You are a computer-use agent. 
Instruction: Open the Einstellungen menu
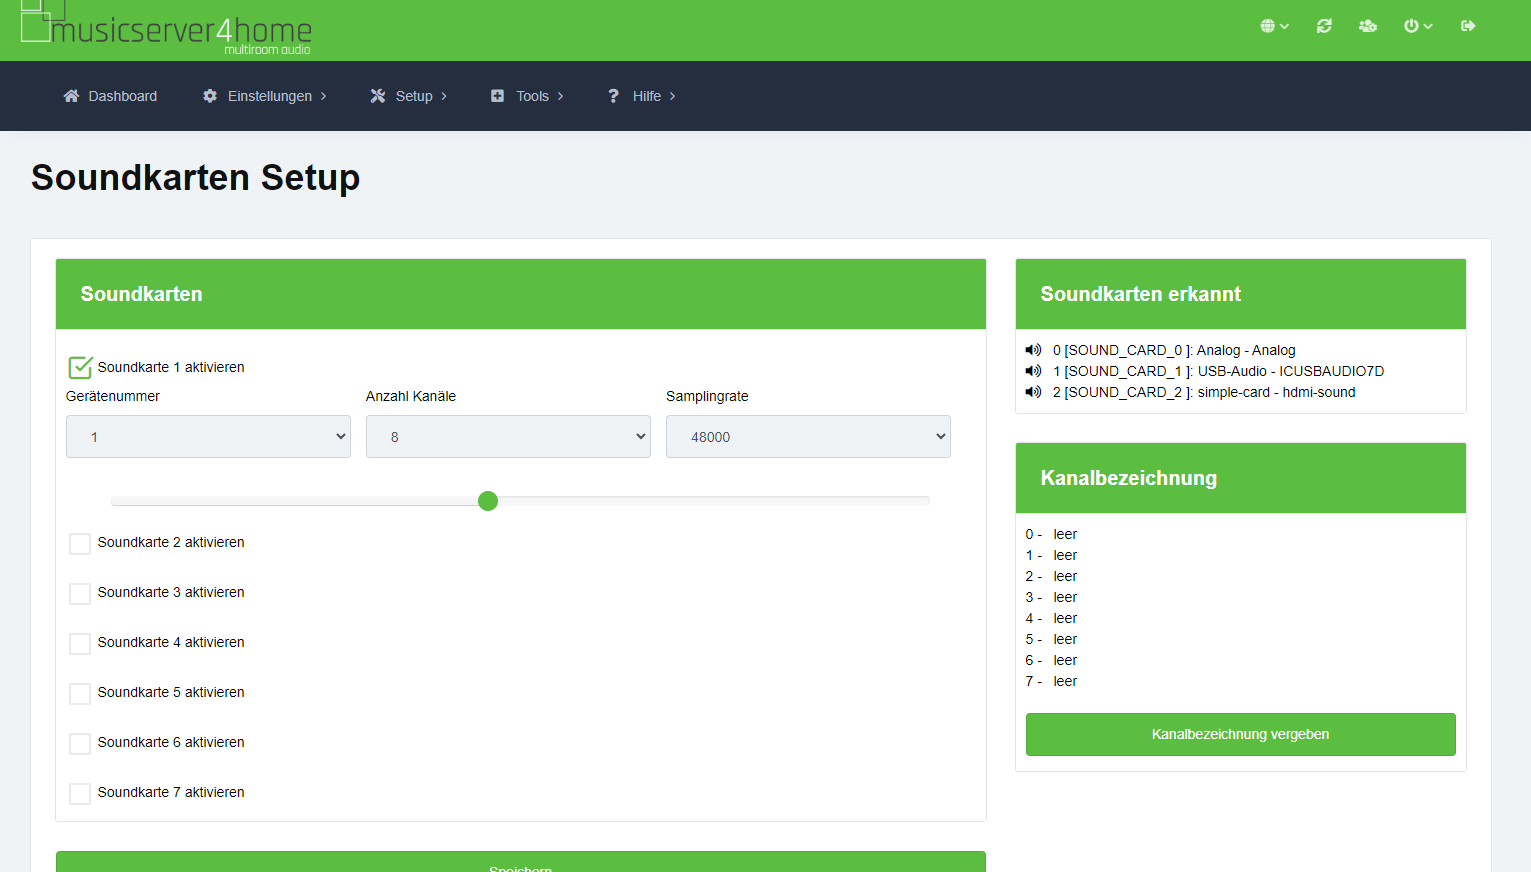pos(265,96)
